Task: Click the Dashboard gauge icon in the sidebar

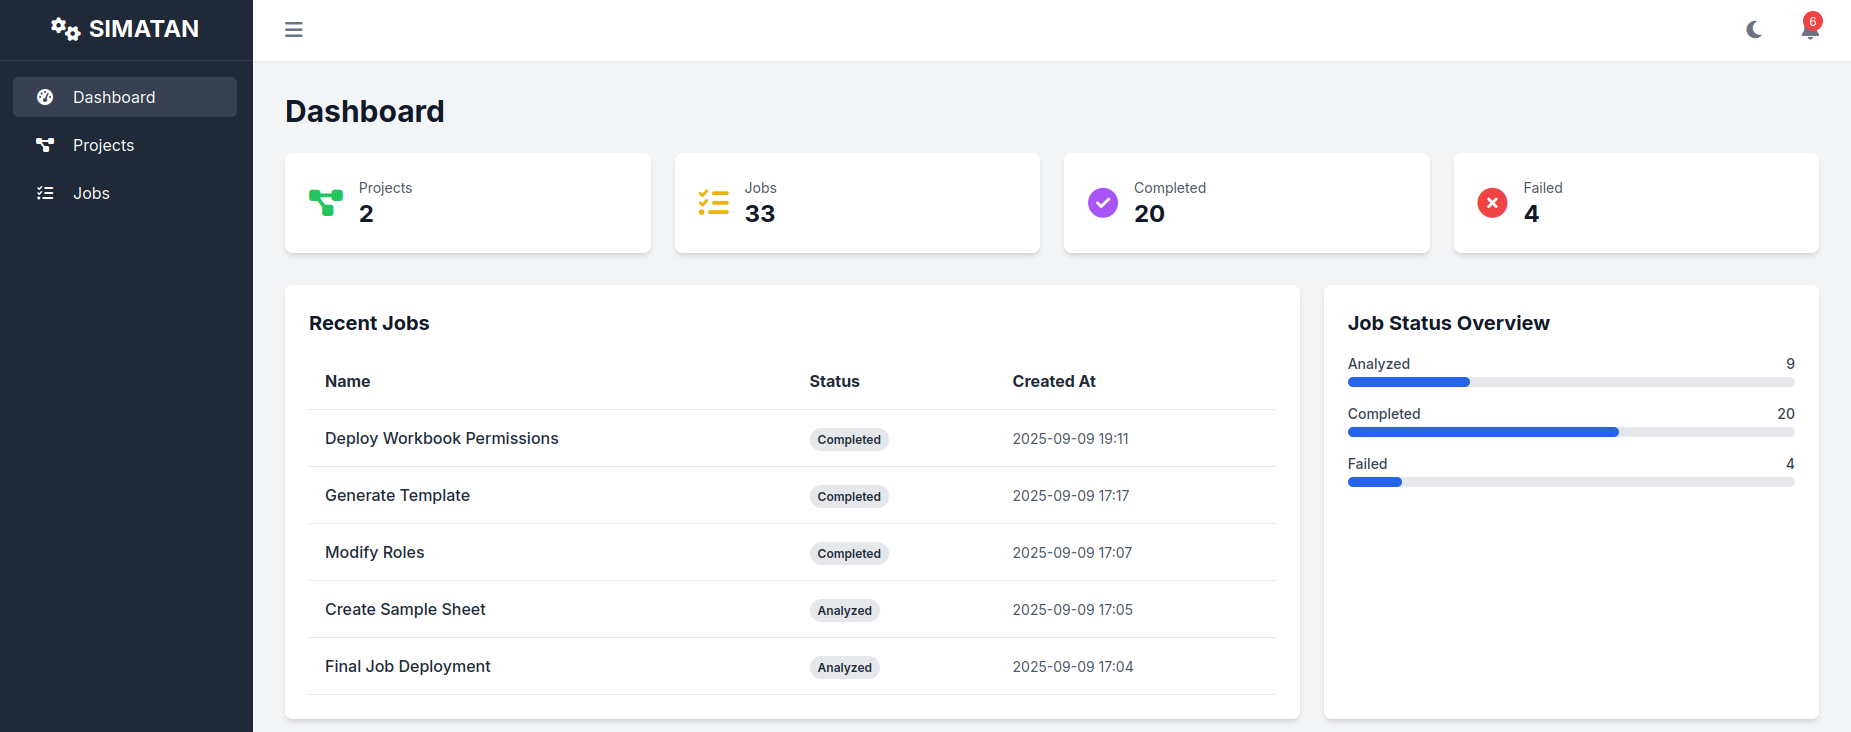Action: point(45,97)
